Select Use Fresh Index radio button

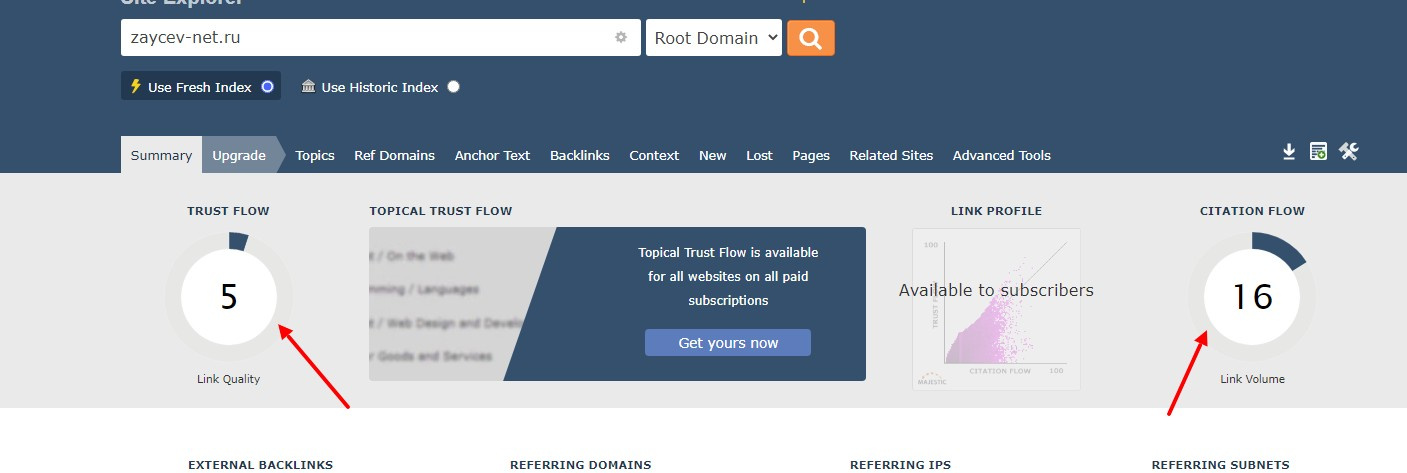[267, 87]
